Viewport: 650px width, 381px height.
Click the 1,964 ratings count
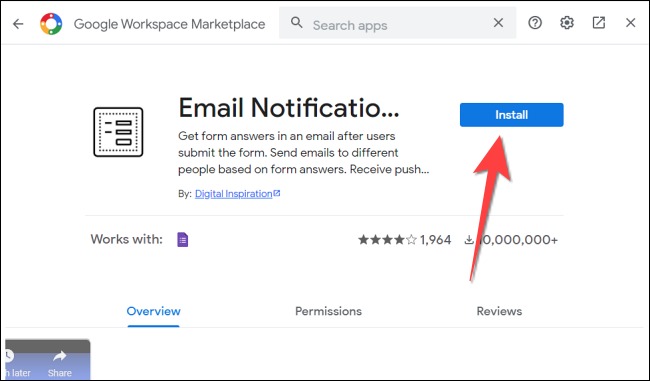pyautogui.click(x=435, y=240)
